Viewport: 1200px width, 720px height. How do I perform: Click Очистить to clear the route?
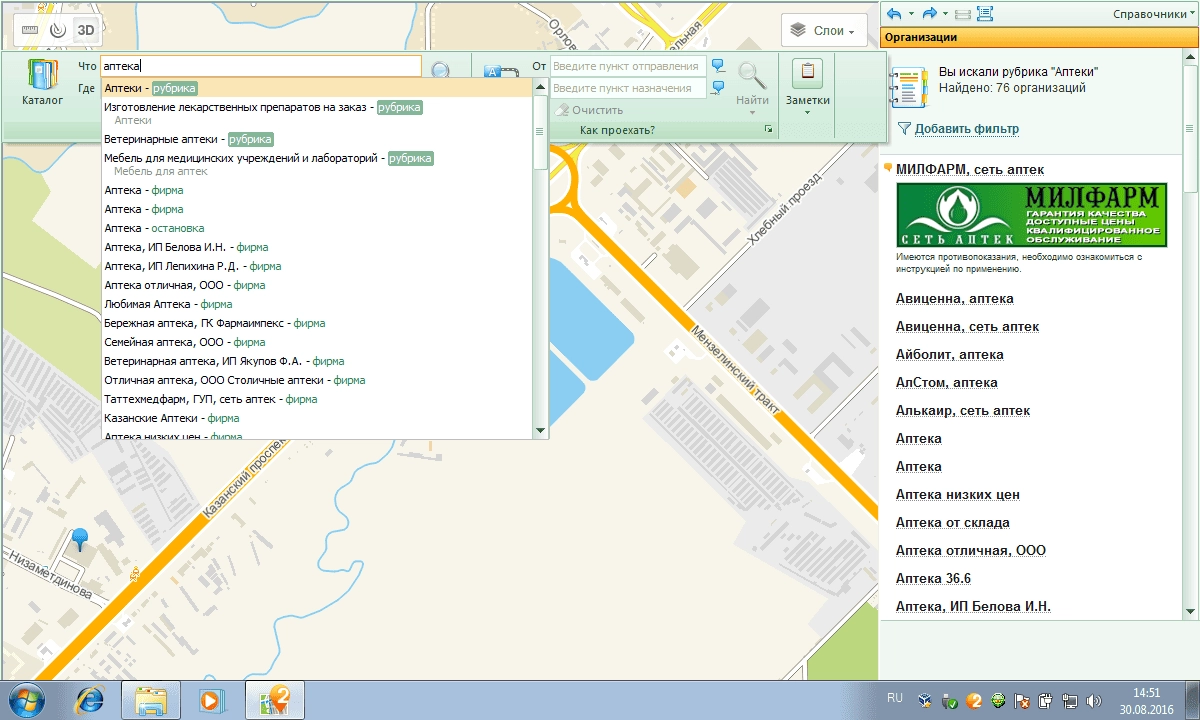click(x=589, y=110)
